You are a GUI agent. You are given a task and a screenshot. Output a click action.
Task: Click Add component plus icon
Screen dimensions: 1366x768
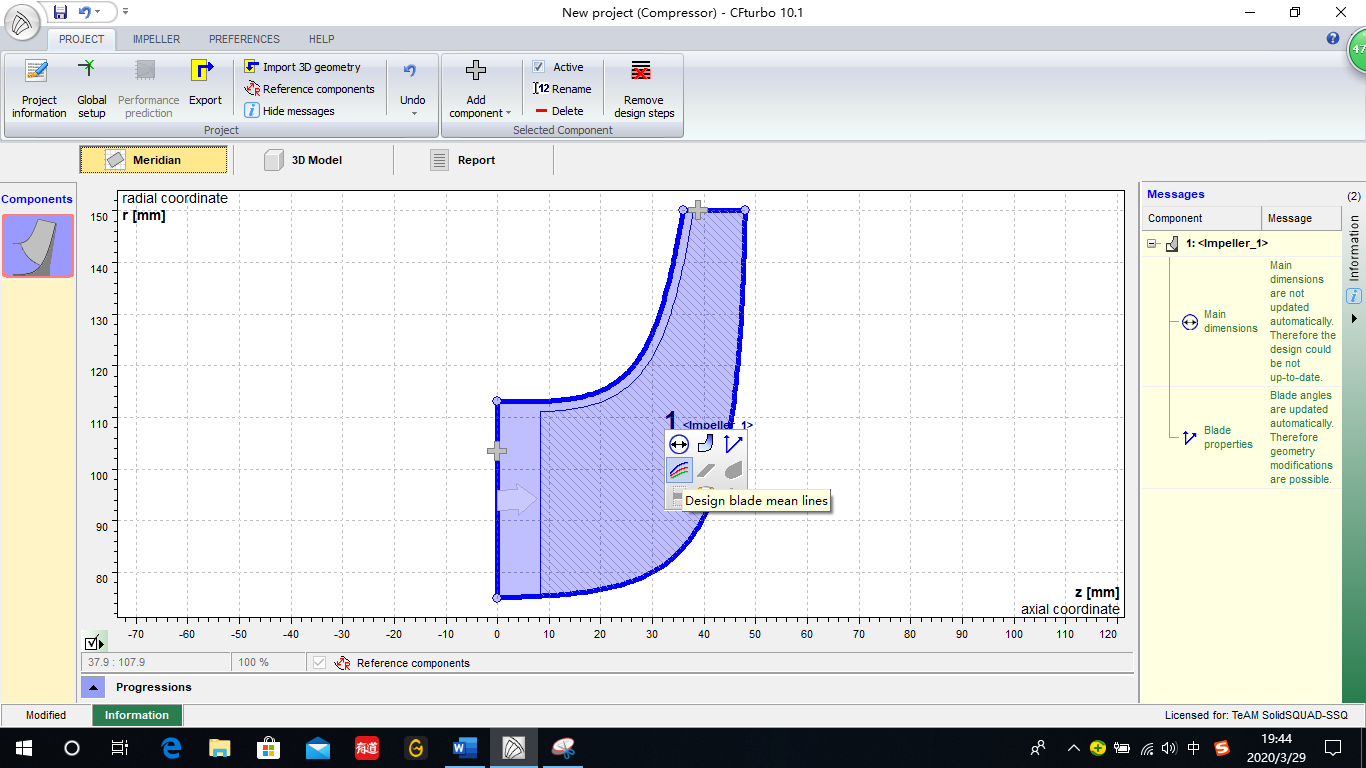pyautogui.click(x=476, y=71)
